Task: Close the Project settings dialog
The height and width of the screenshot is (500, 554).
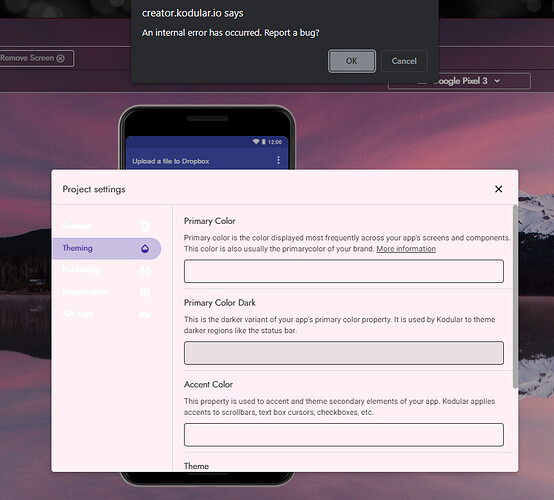Action: pos(499,189)
